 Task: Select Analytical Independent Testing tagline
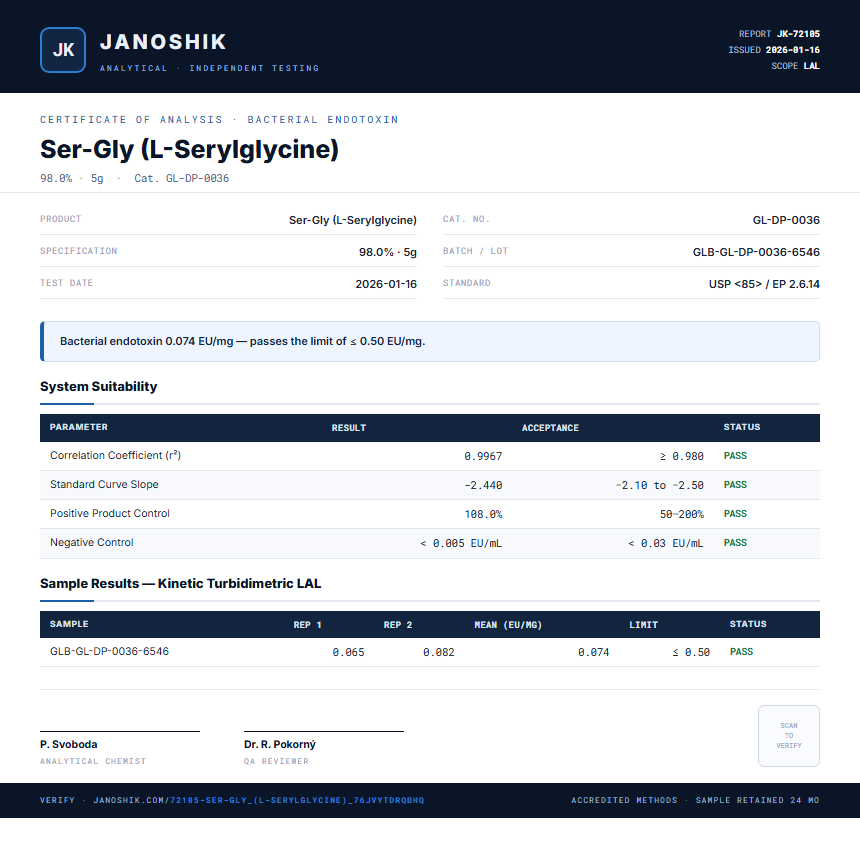click(x=210, y=68)
